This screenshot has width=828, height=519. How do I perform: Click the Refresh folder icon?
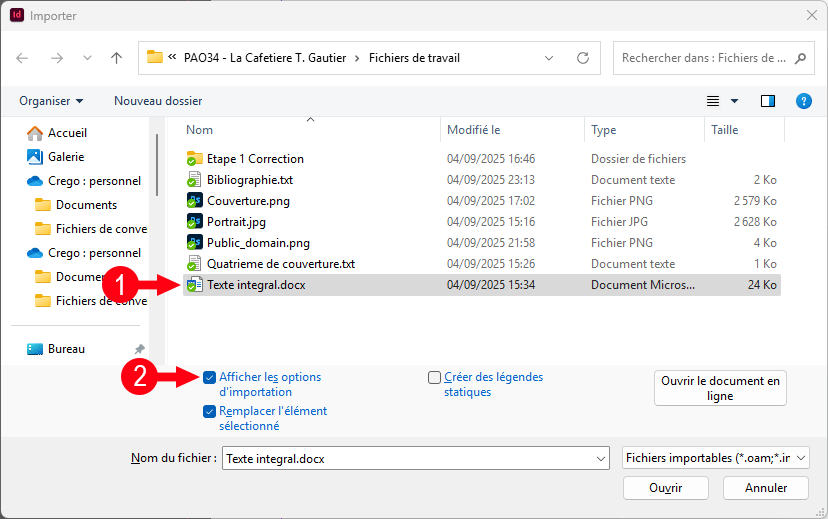(x=583, y=58)
